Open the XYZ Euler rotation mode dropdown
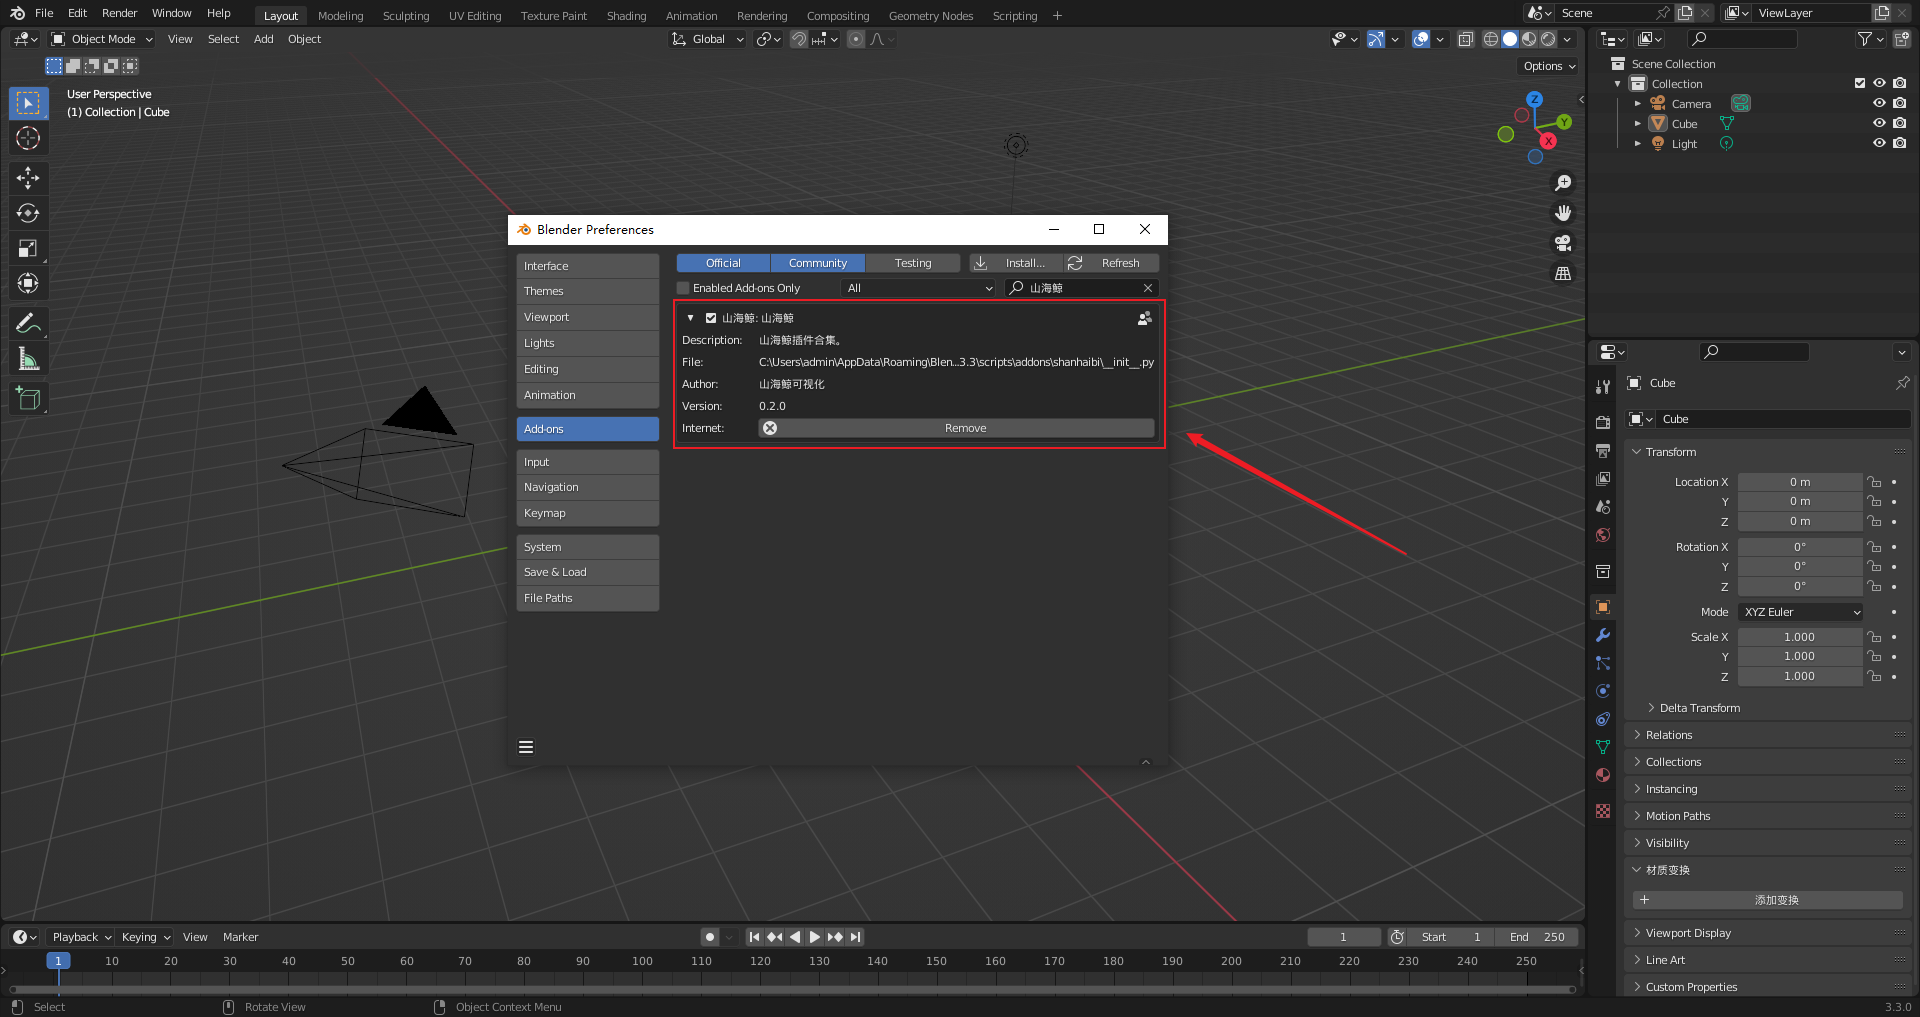Image resolution: width=1920 pixels, height=1017 pixels. pos(1801,612)
